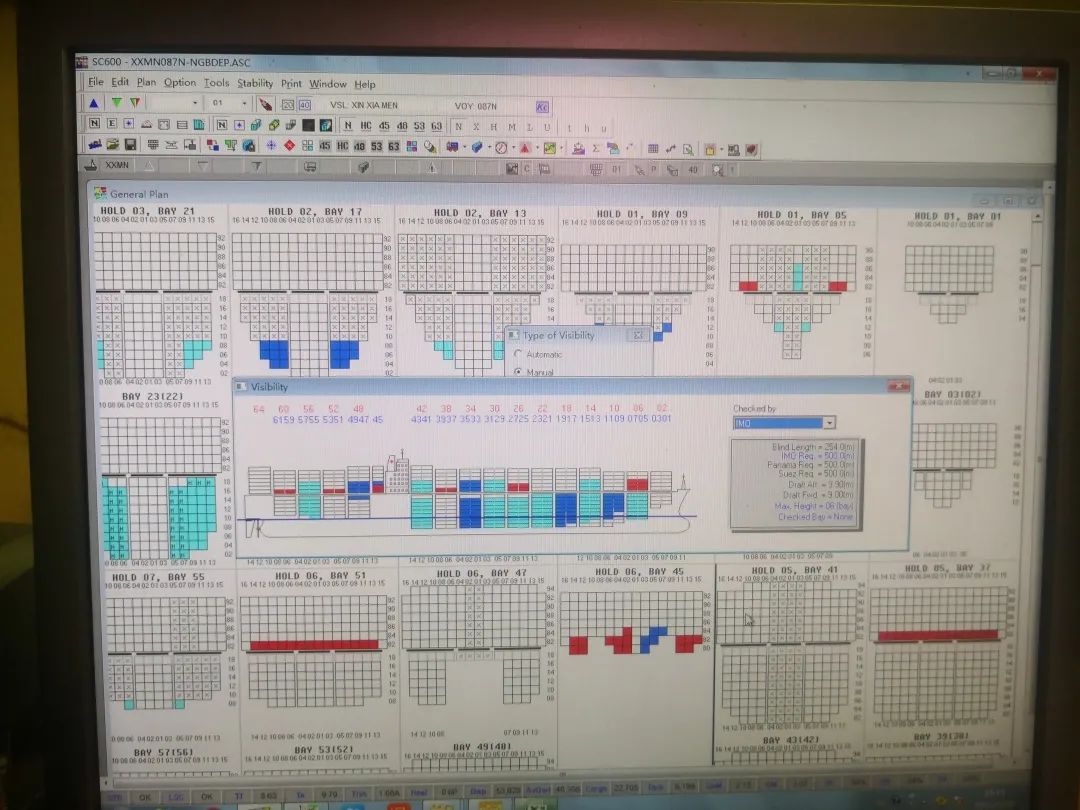
Task: Click the magnifier document icon in third row
Action: 688,149
